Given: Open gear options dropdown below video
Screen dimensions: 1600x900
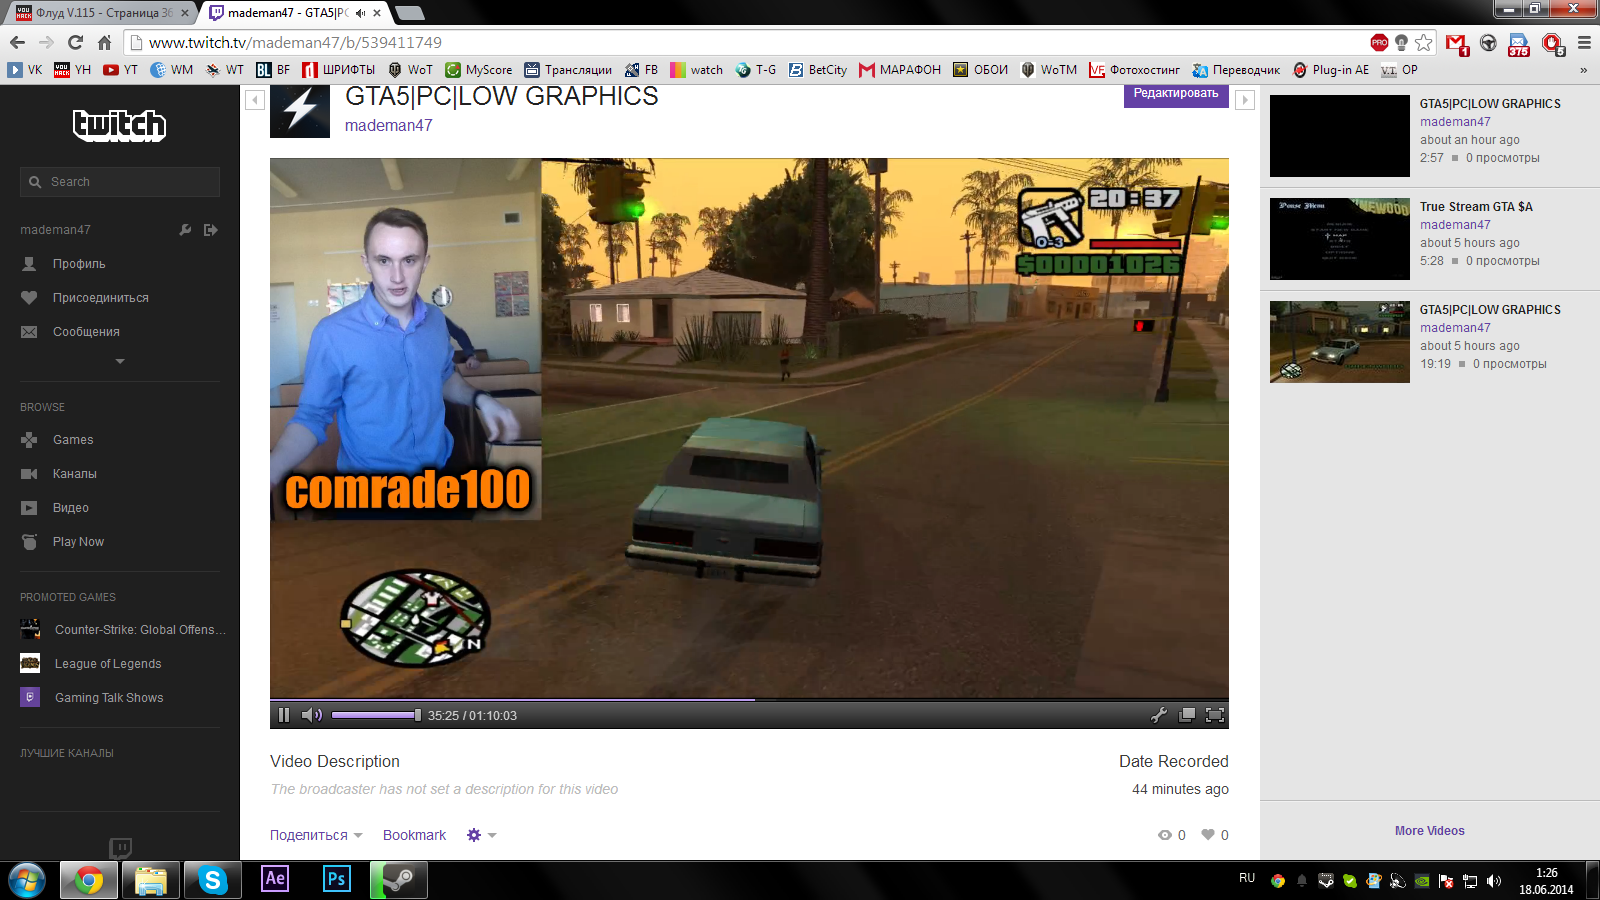Looking at the screenshot, I should (x=482, y=835).
